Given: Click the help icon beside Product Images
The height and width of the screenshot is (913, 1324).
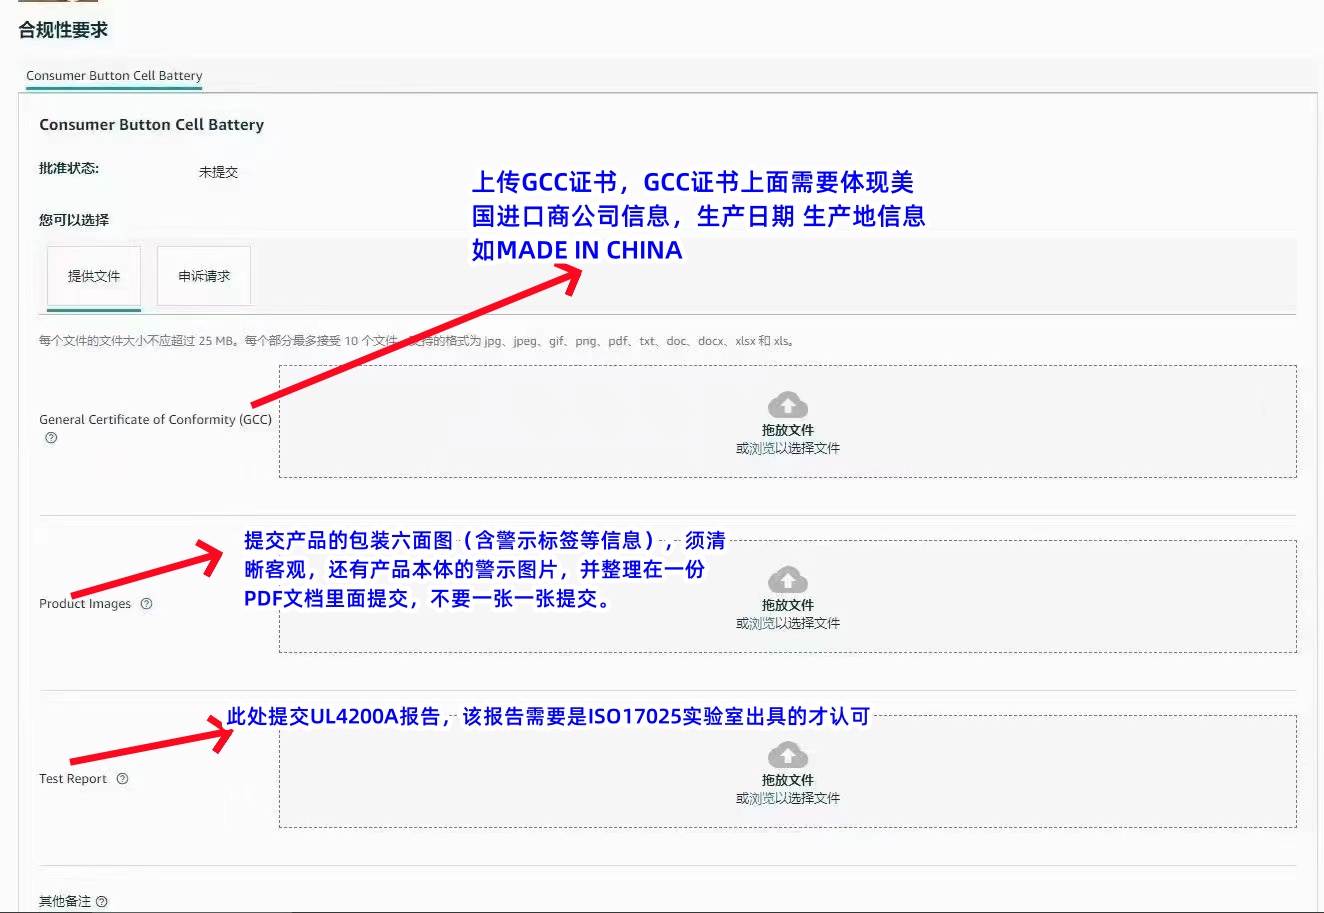Looking at the screenshot, I should coord(146,604).
